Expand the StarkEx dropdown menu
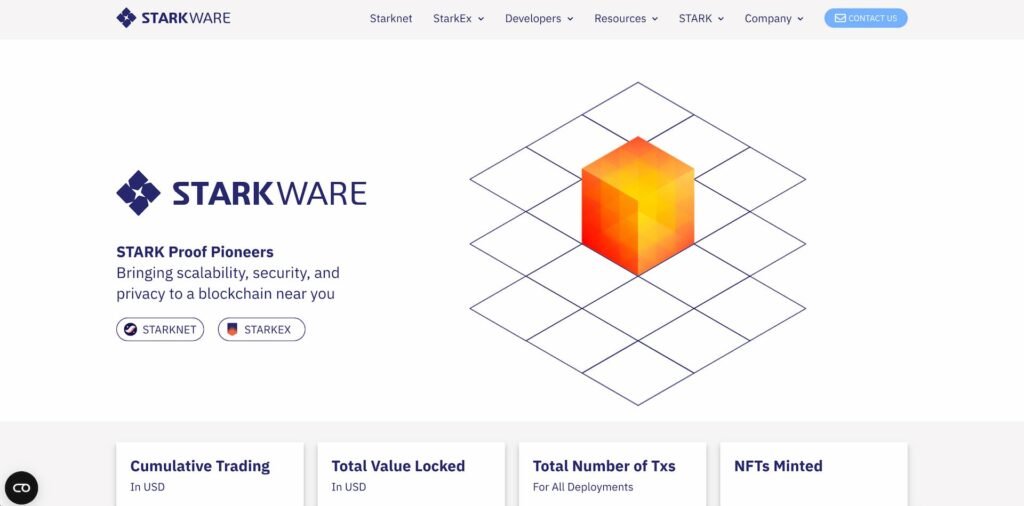The width and height of the screenshot is (1024, 506). (x=458, y=19)
